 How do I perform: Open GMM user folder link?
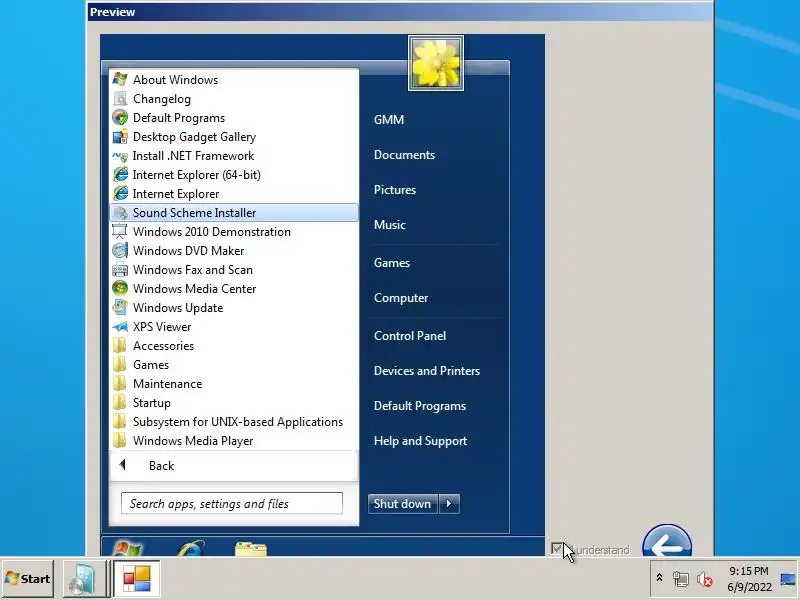coord(389,119)
